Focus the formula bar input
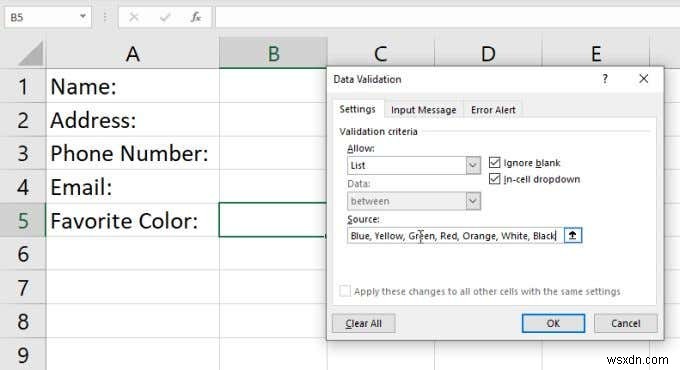The width and height of the screenshot is (680, 370). 448,17
